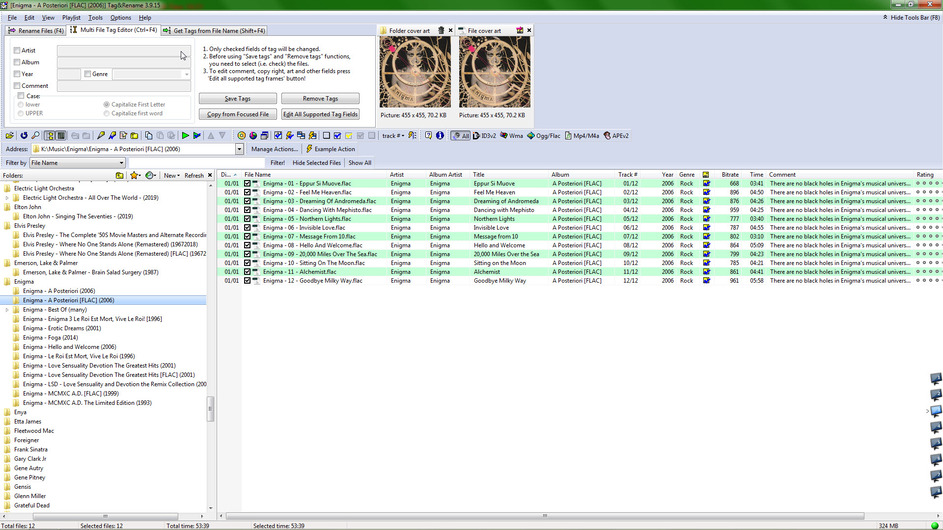This screenshot has width=943, height=530.
Task: Expand Electric Light Orchestra - All Over The World folder
Action: 7,197
